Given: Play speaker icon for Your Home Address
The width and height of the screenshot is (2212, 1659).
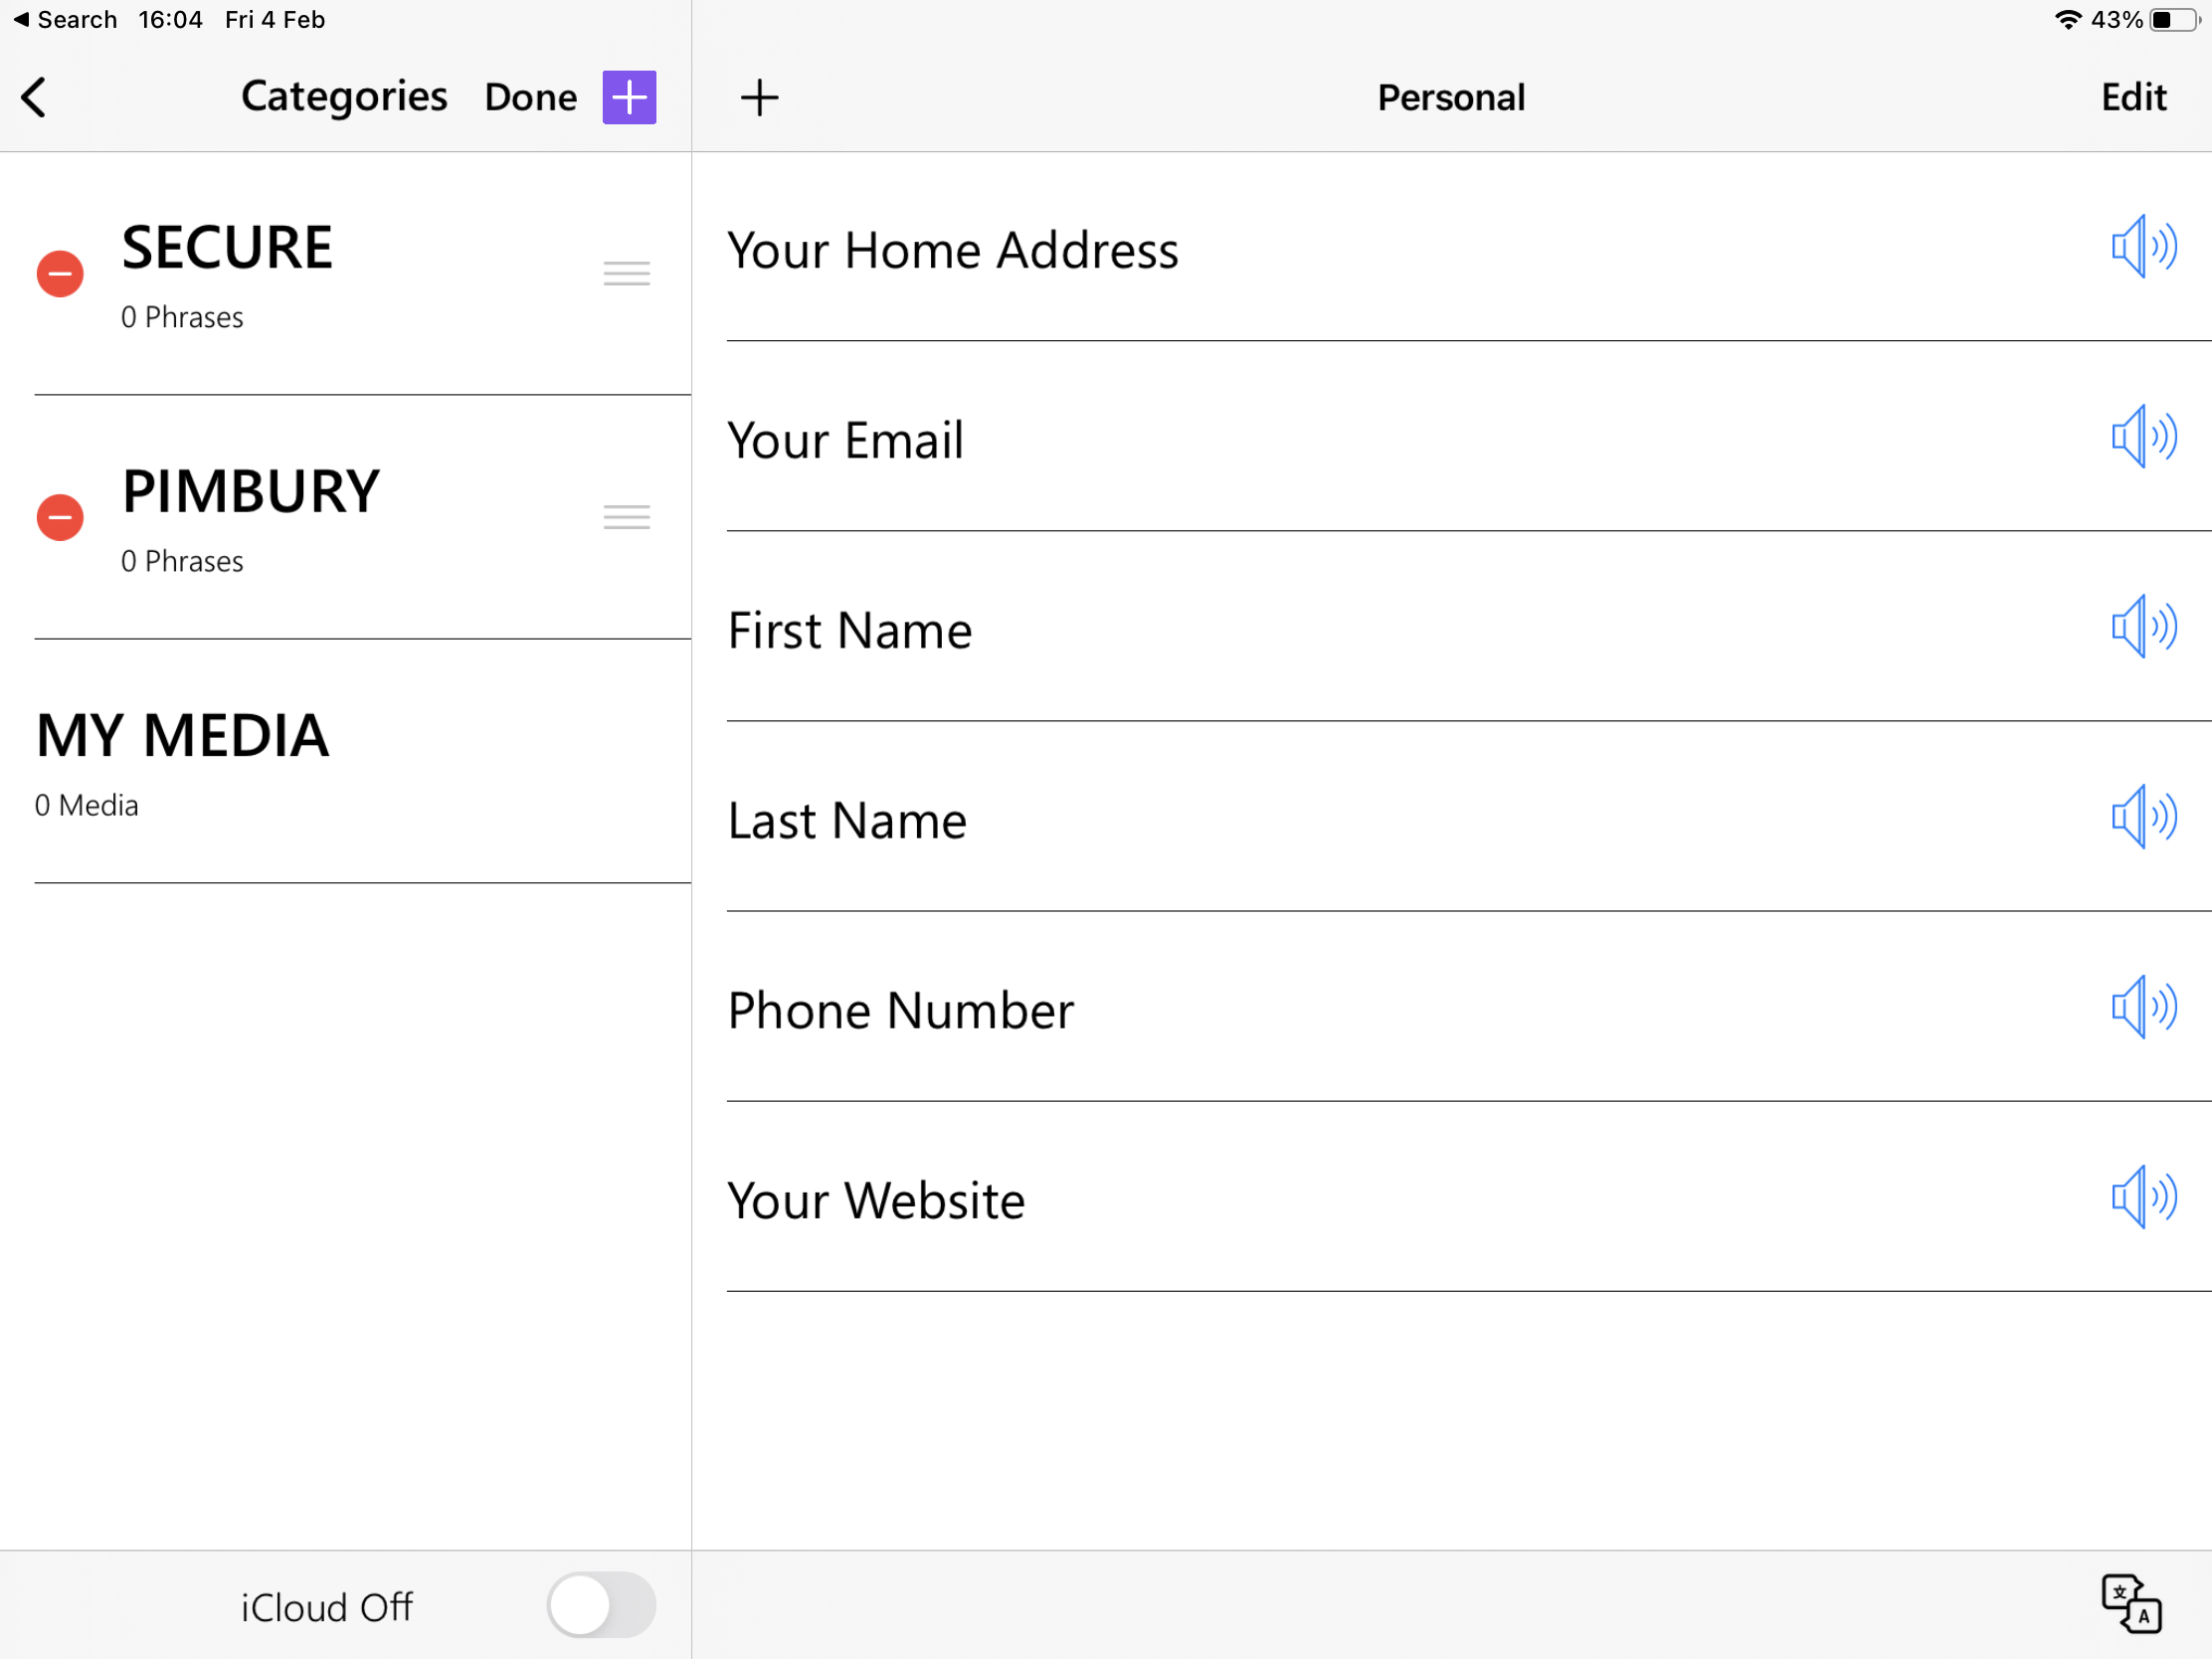Looking at the screenshot, I should (x=2144, y=246).
